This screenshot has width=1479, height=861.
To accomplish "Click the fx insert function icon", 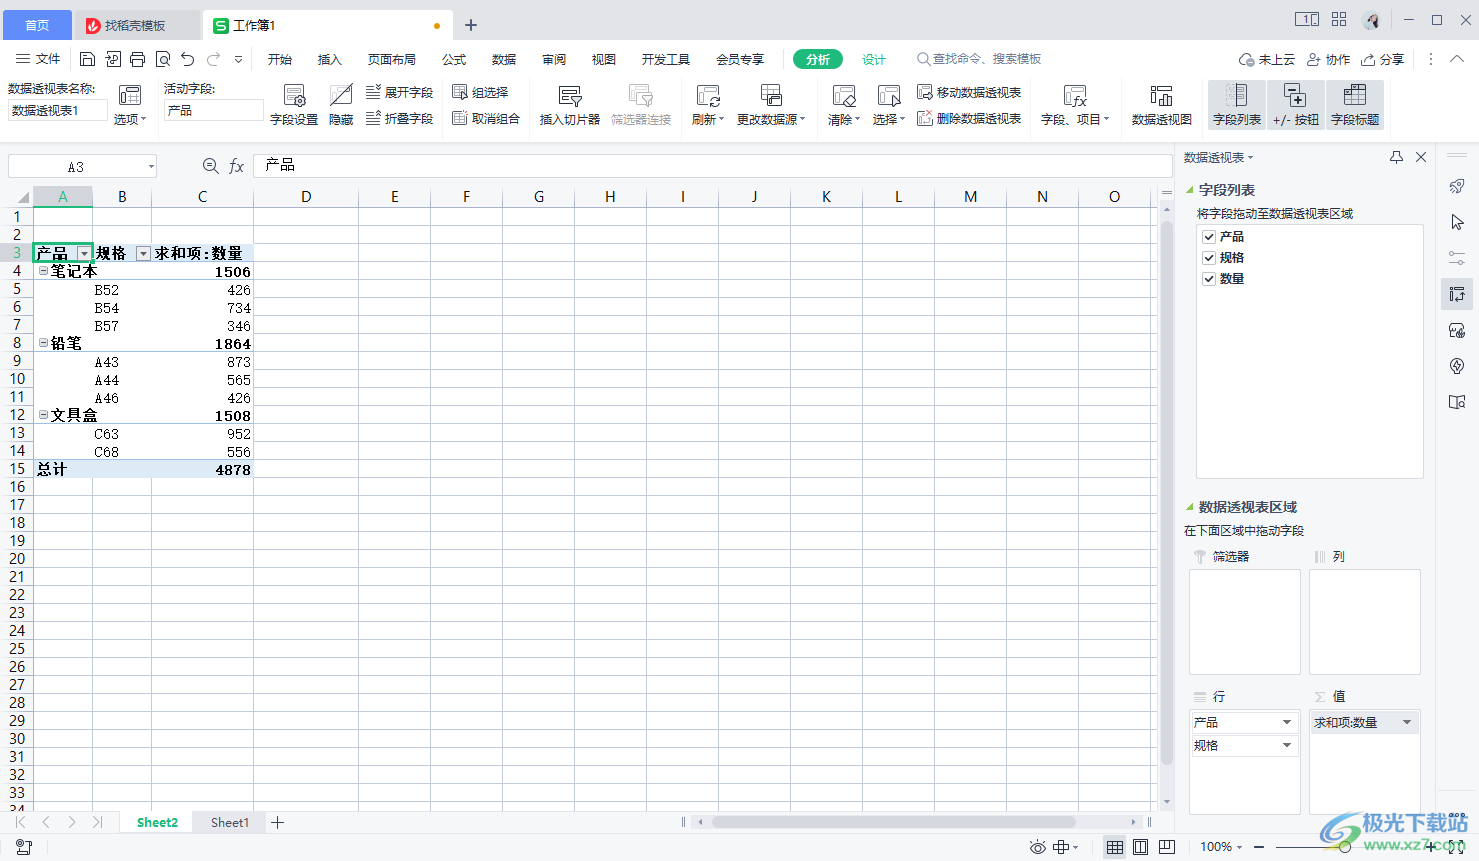I will (237, 166).
